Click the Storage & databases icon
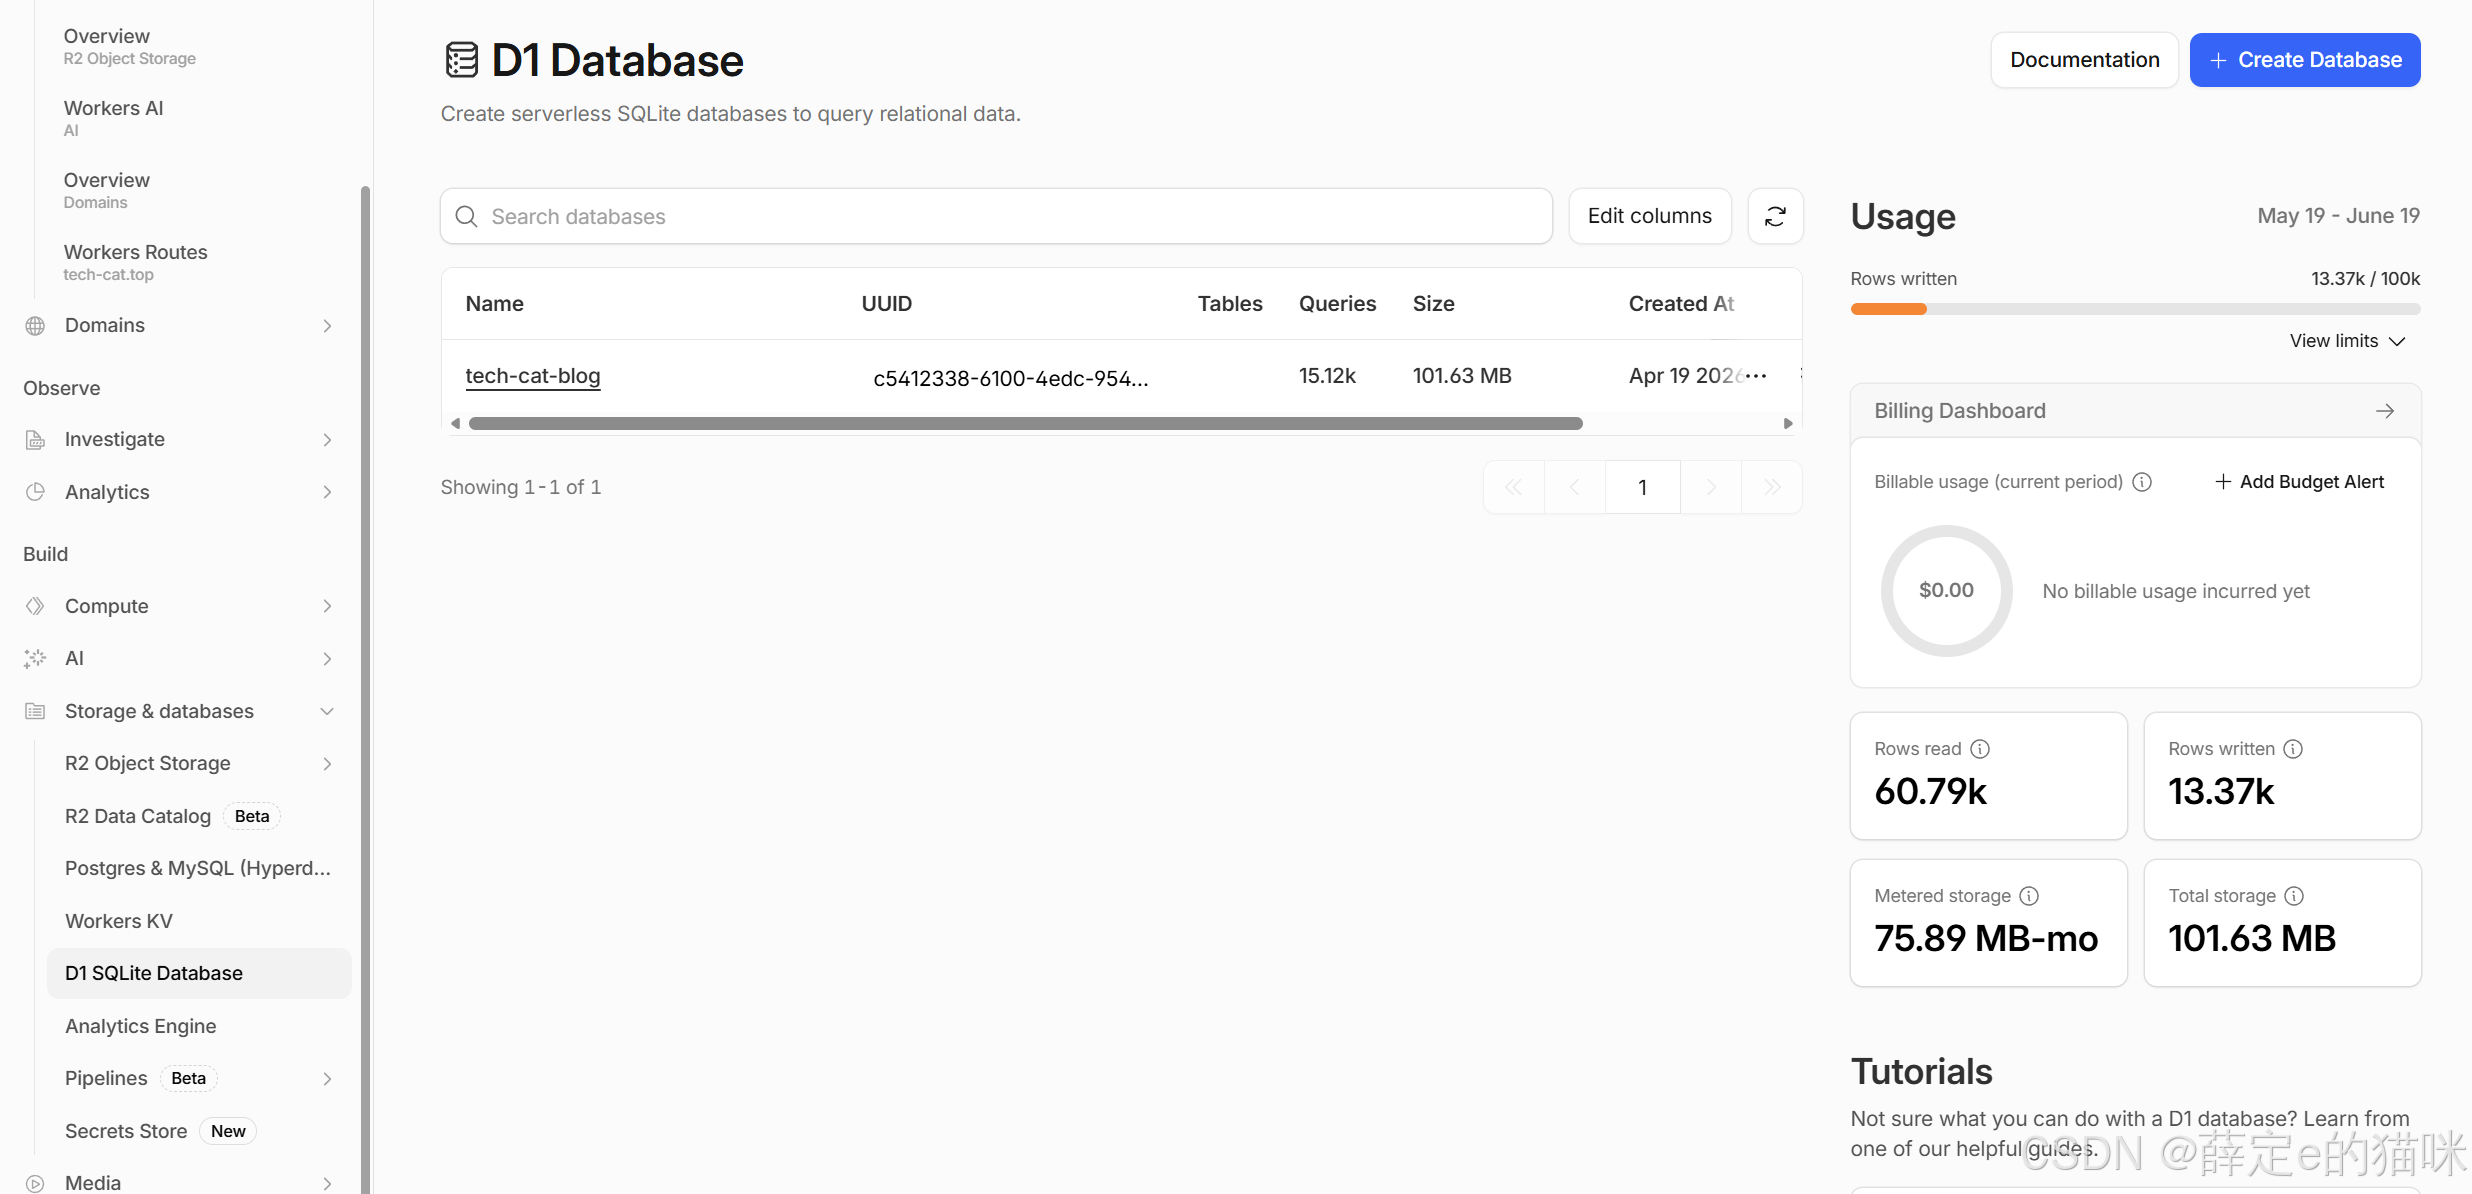 [x=35, y=711]
